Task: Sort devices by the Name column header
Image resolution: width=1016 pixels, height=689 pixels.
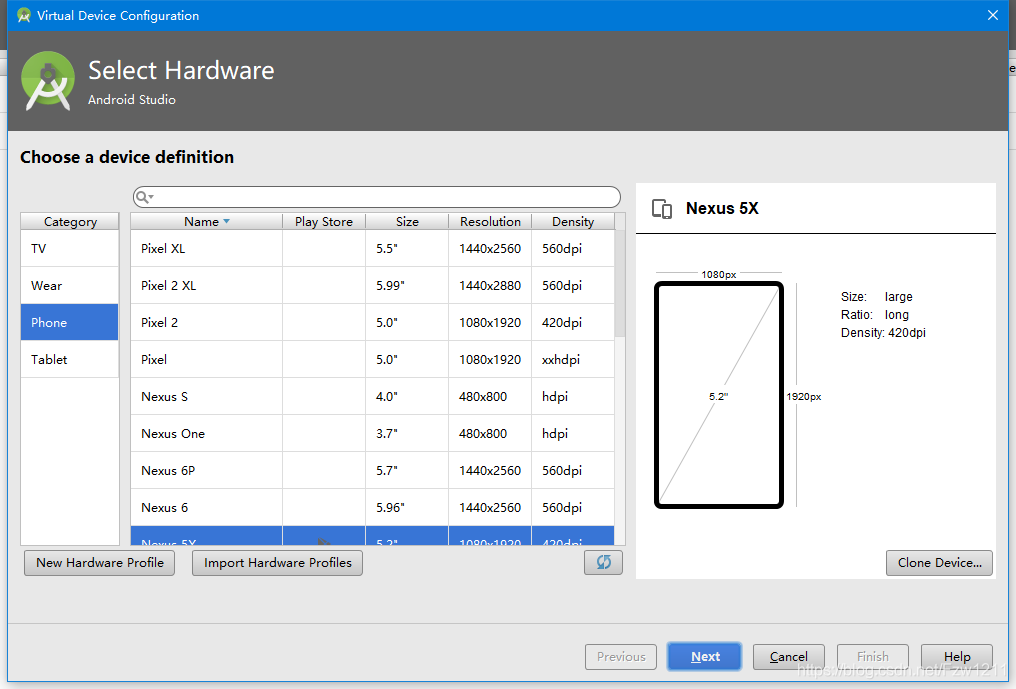Action: coord(206,222)
